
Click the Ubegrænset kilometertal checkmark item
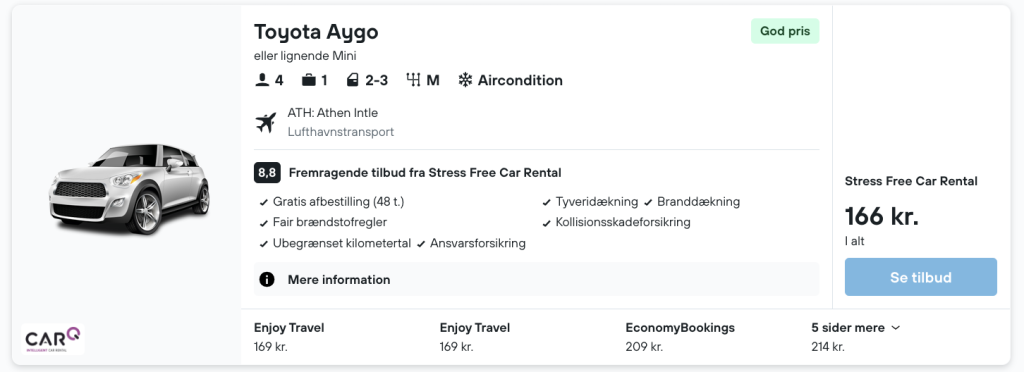tap(335, 243)
